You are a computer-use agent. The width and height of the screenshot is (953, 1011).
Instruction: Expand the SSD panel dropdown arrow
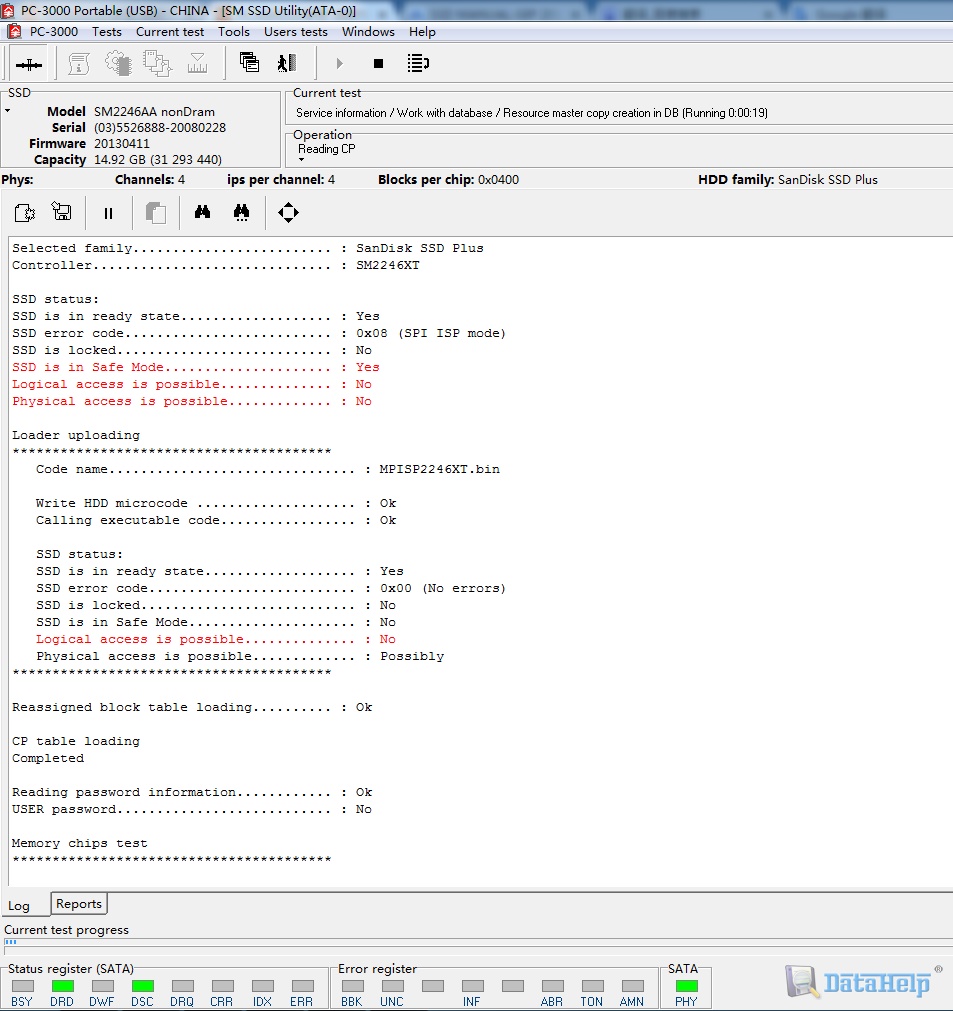pyautogui.click(x=8, y=111)
